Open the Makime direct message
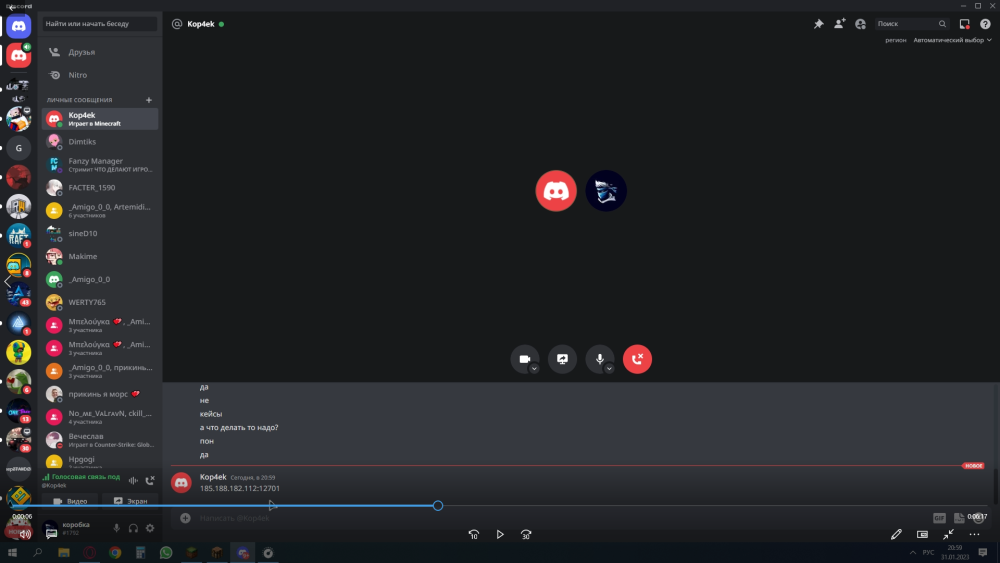 [99, 256]
